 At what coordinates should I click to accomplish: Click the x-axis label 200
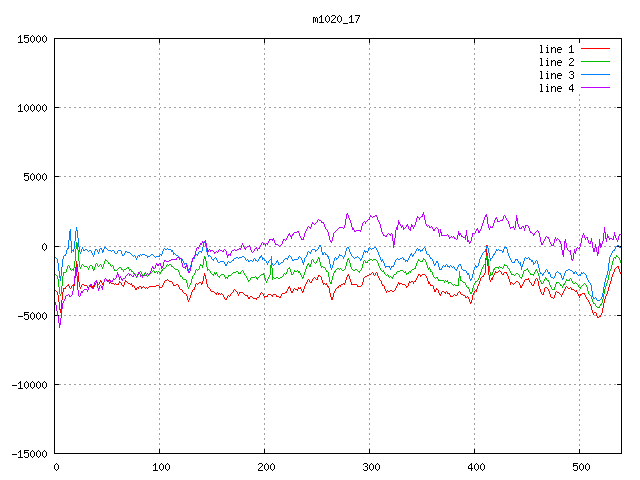[x=266, y=467]
